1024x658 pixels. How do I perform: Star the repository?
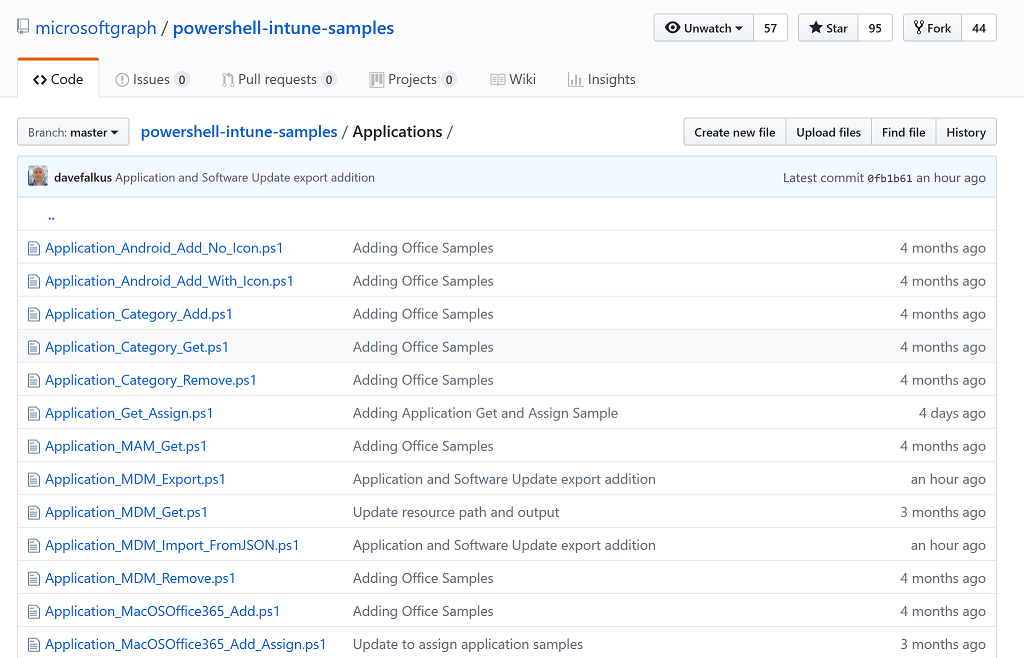pos(828,28)
